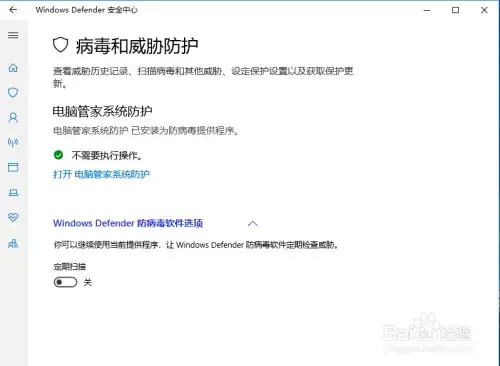
Task: Open Account protection person icon
Action: point(13,117)
